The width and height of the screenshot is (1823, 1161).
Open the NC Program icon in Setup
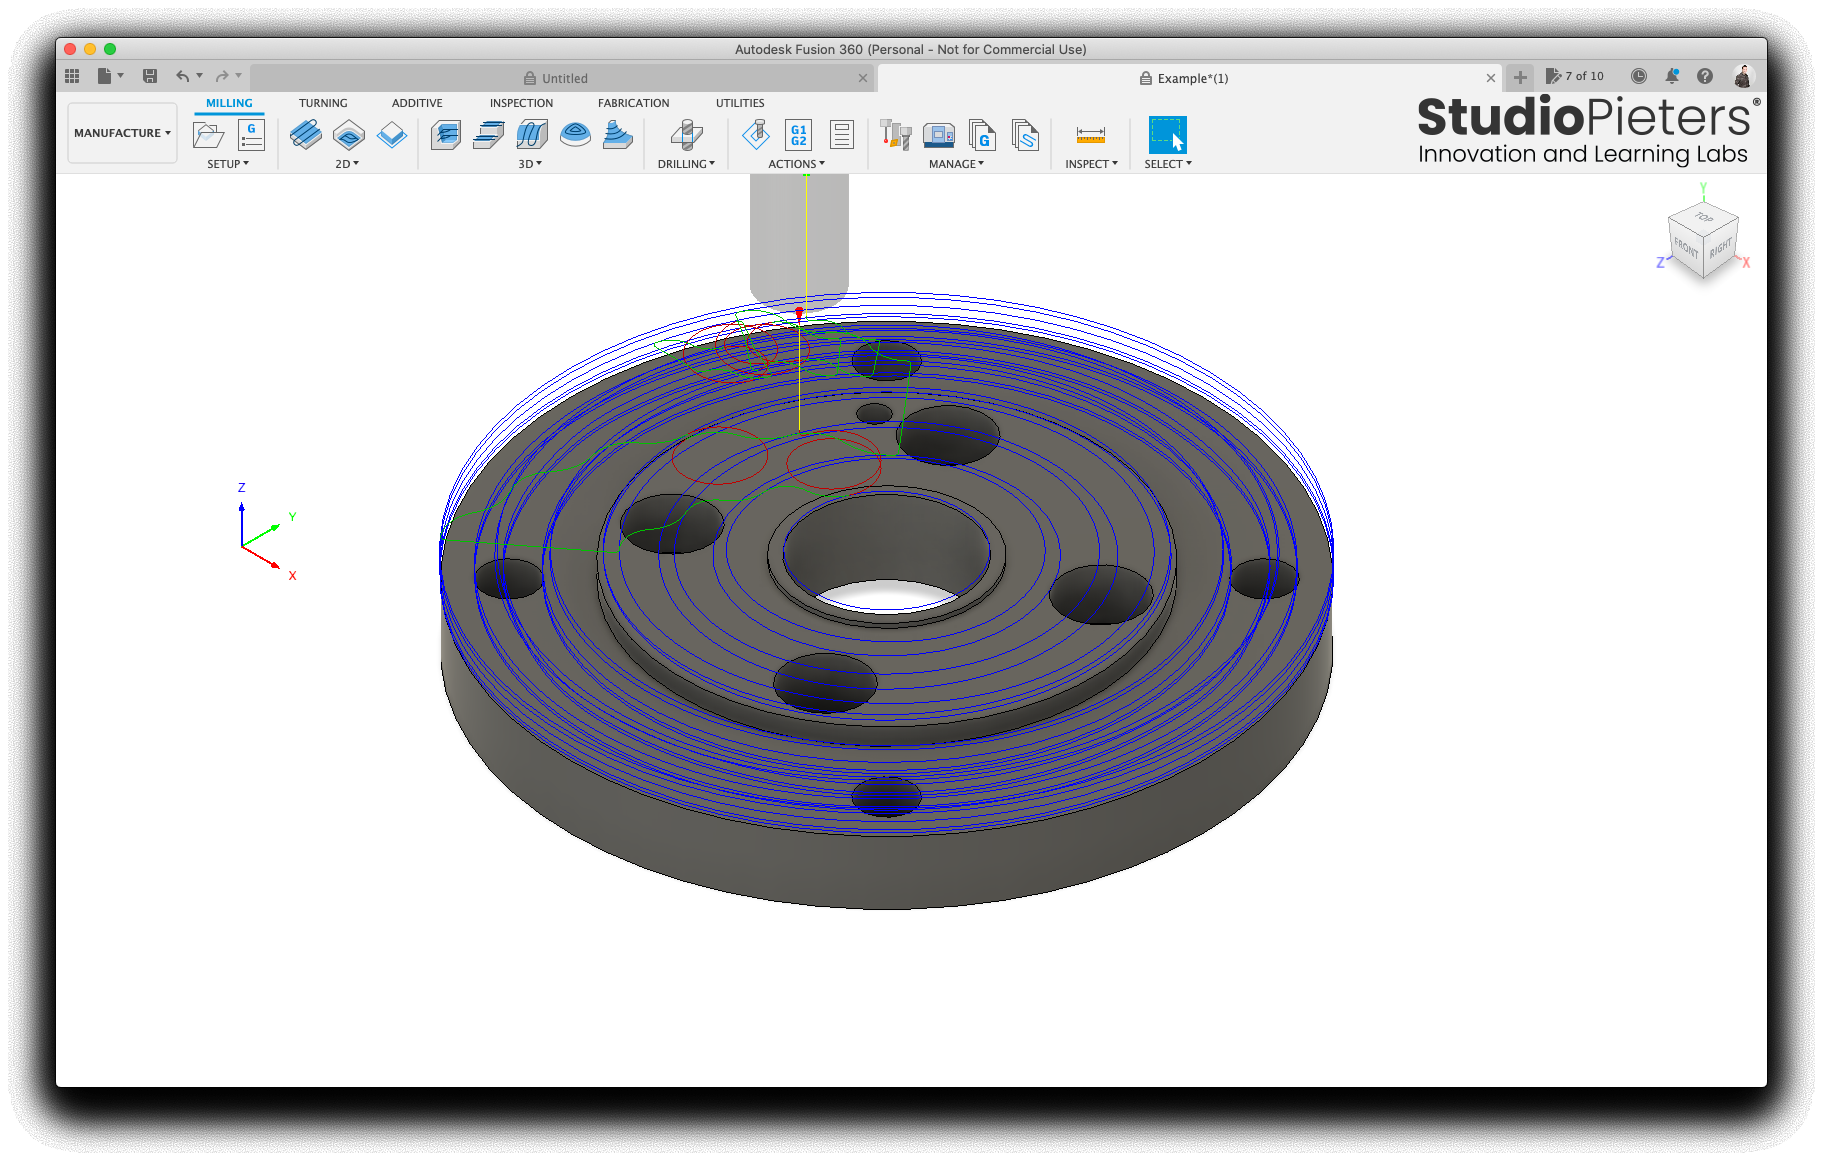(251, 135)
